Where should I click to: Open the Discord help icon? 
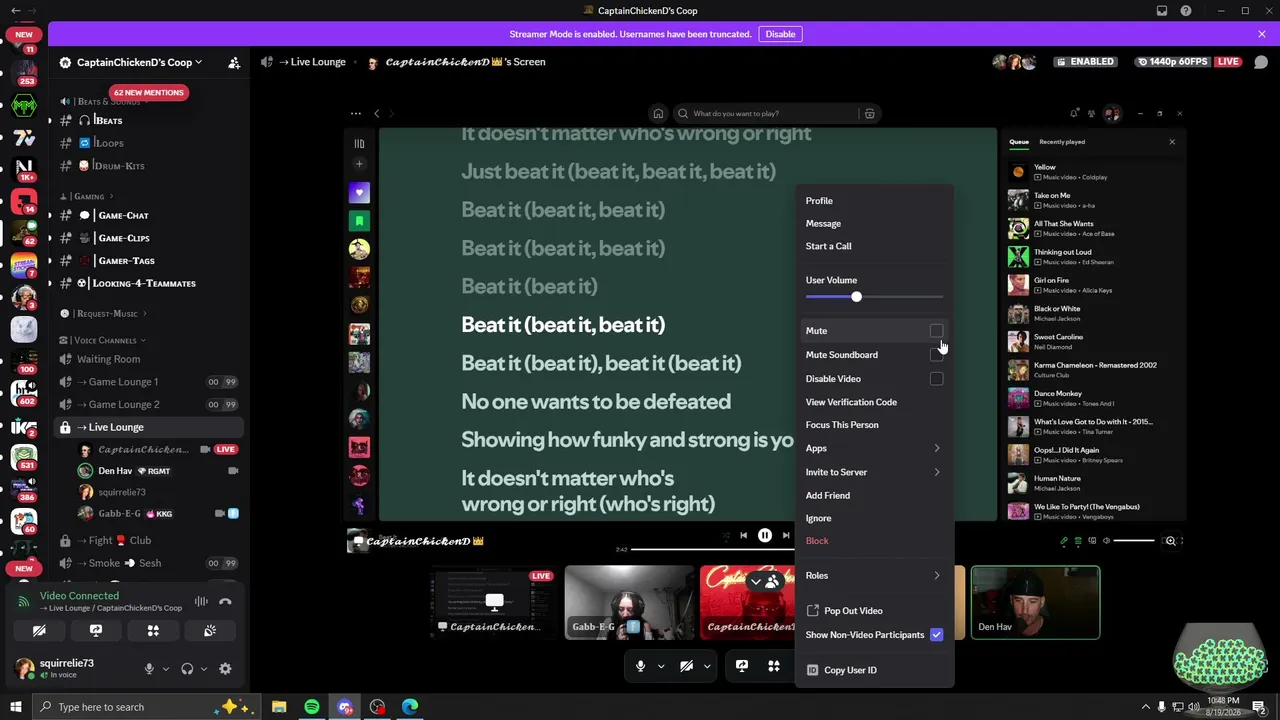point(1186,11)
